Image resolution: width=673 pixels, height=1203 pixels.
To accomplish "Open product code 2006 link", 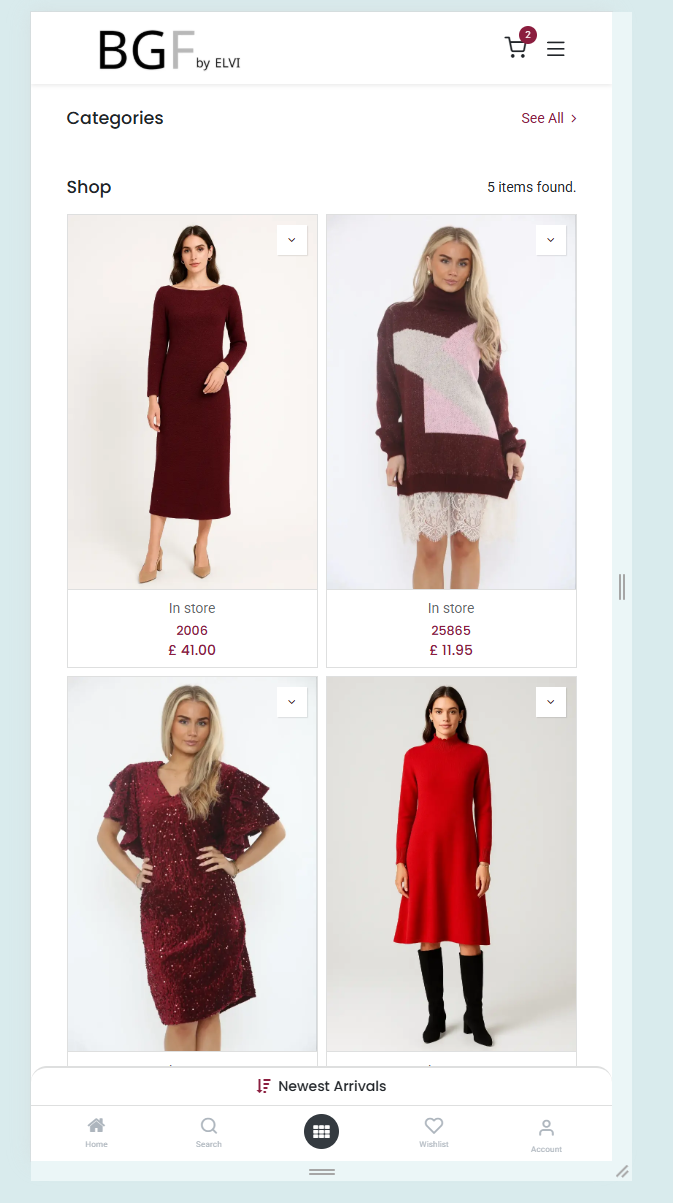I will pos(192,630).
